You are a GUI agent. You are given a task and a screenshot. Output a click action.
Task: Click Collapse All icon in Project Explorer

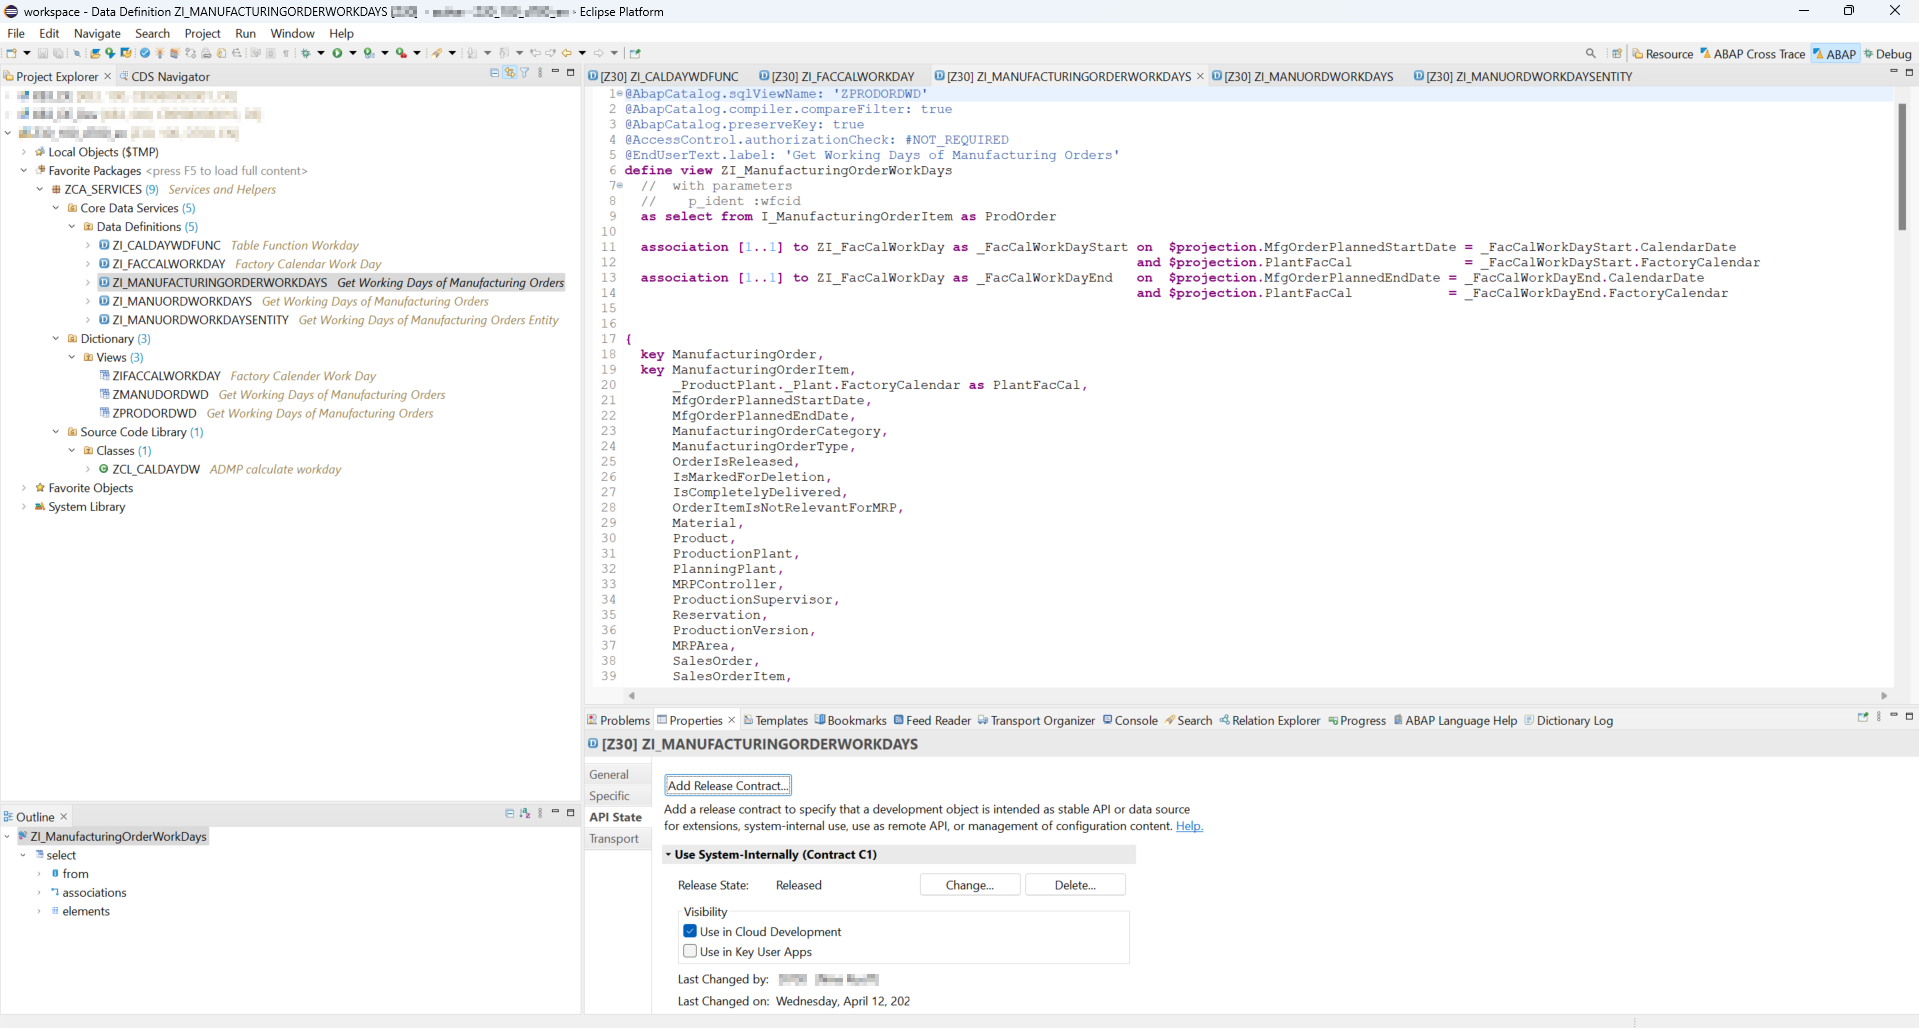[495, 73]
